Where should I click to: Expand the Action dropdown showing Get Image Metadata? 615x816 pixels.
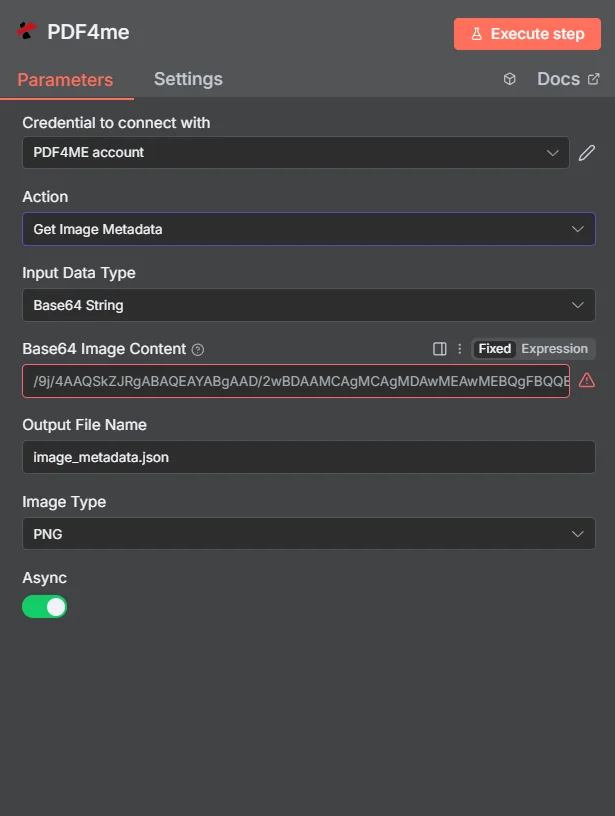click(309, 229)
